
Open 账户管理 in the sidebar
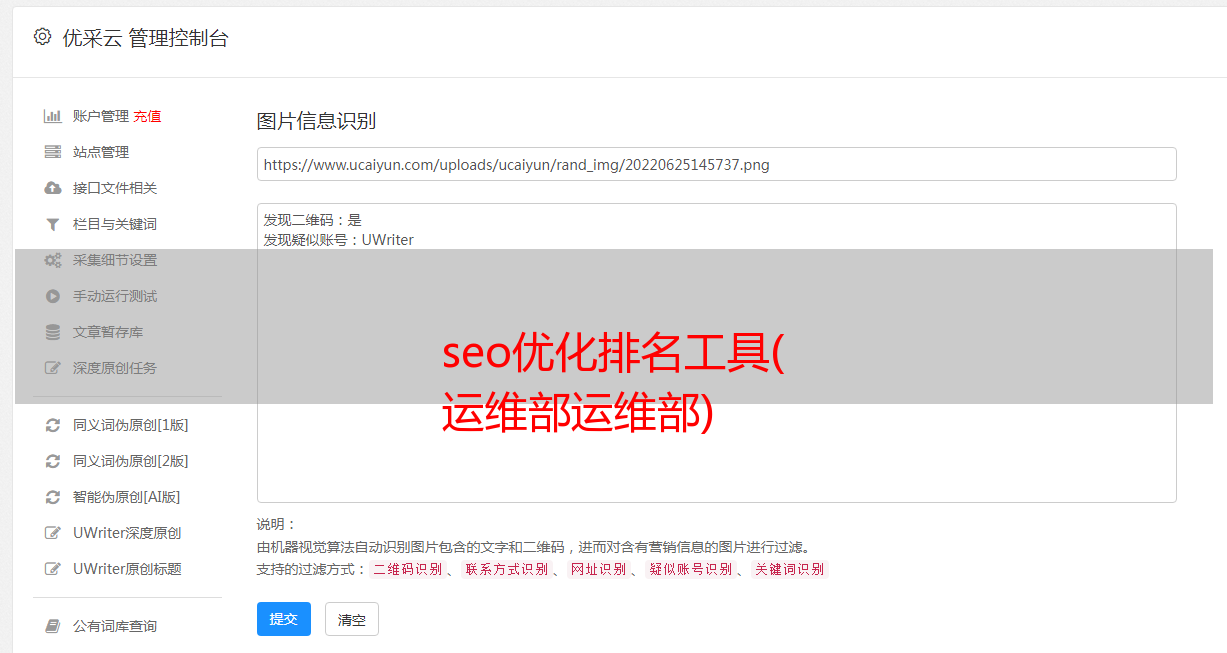pos(101,116)
